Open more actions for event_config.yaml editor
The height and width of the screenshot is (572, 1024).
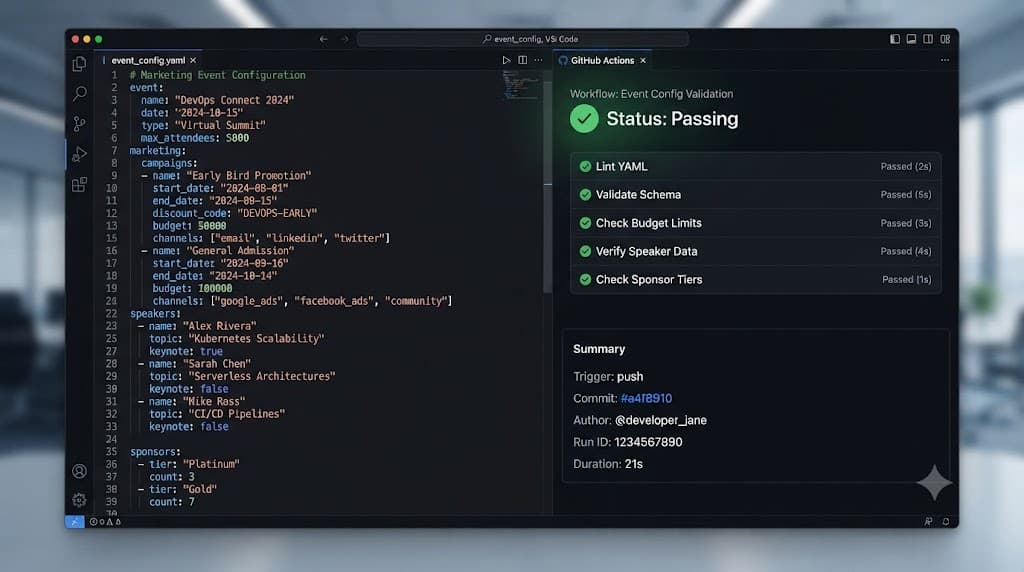tap(538, 60)
